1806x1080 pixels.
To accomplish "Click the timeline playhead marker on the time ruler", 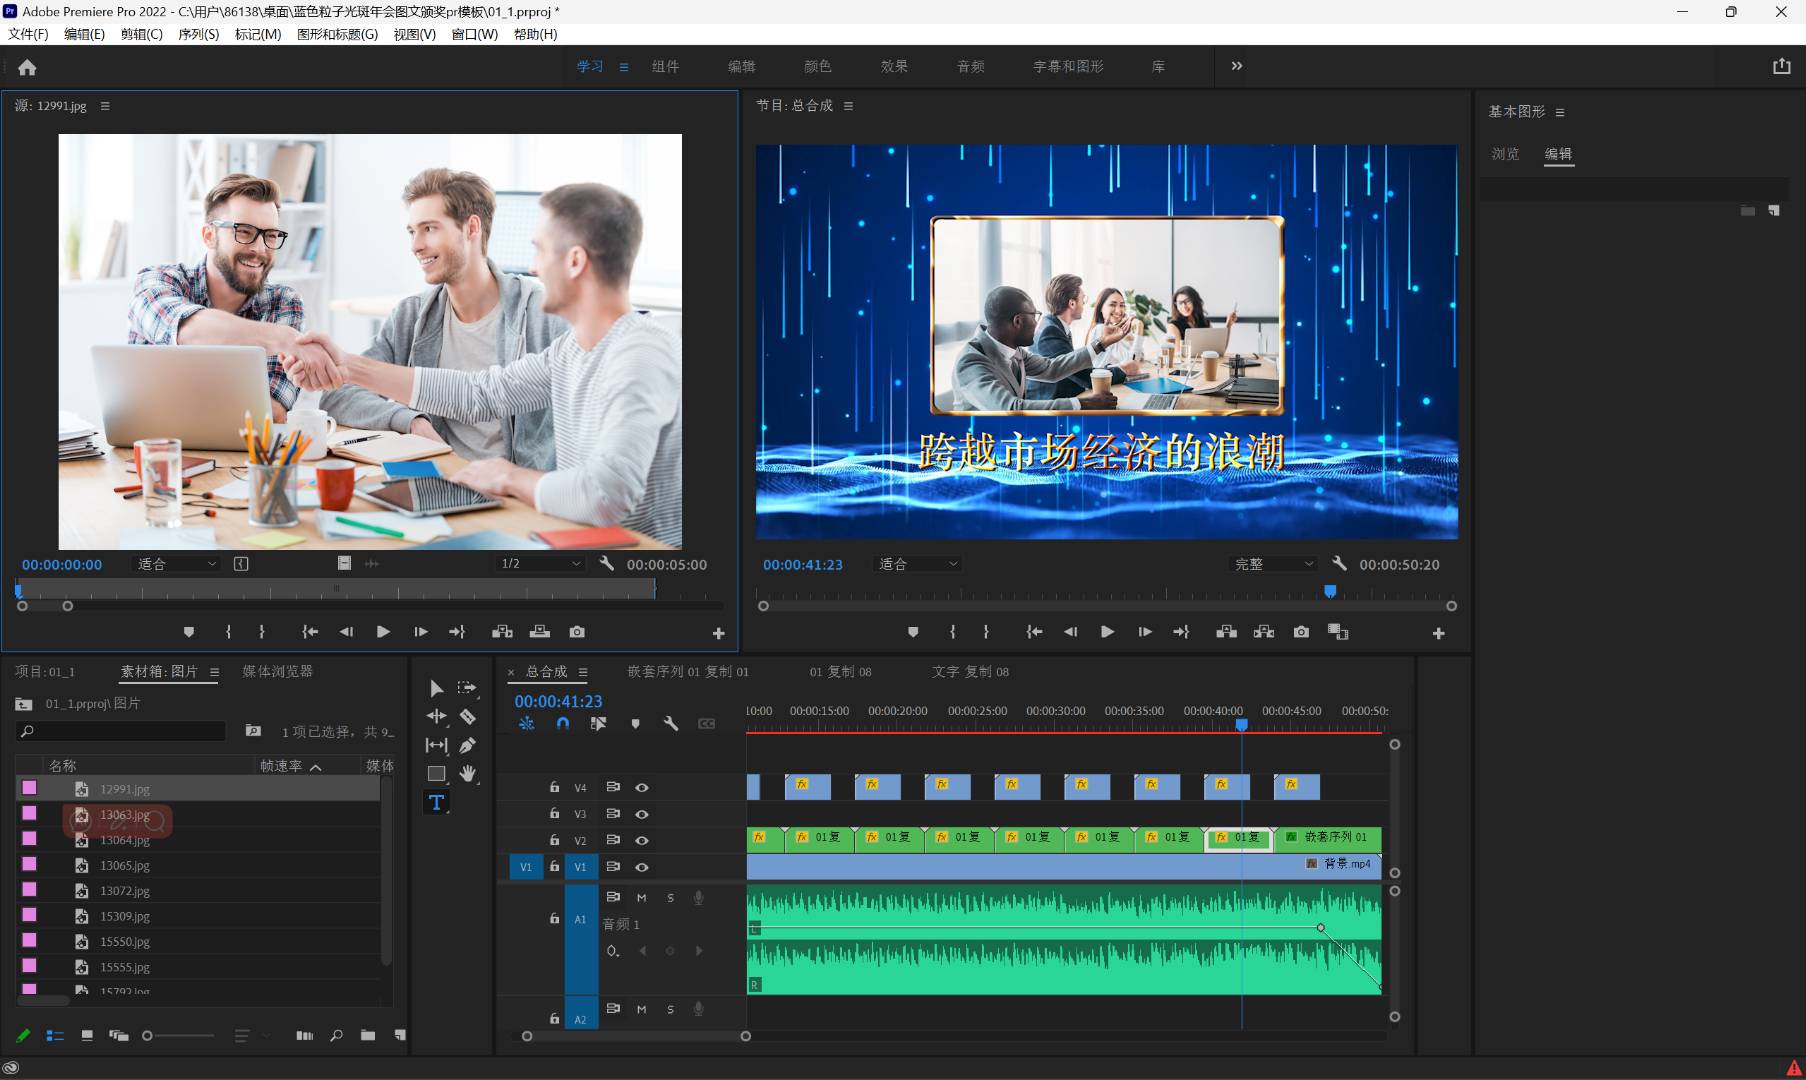I will click(1241, 724).
